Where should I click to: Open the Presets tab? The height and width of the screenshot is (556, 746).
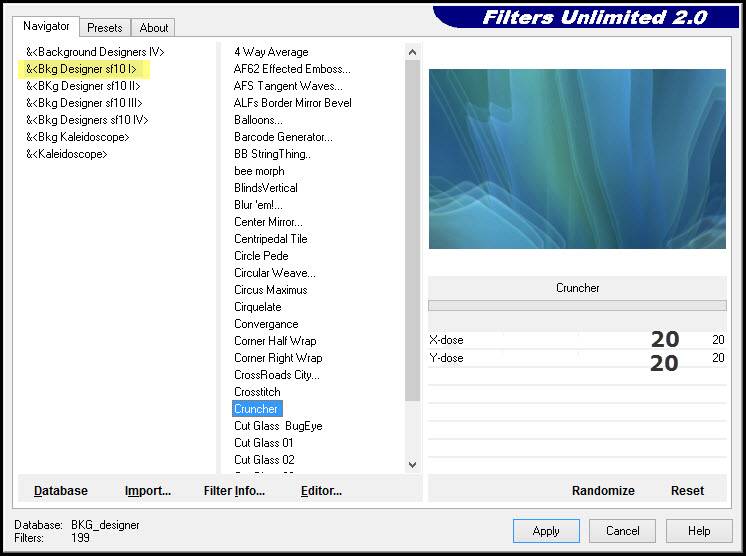point(105,28)
